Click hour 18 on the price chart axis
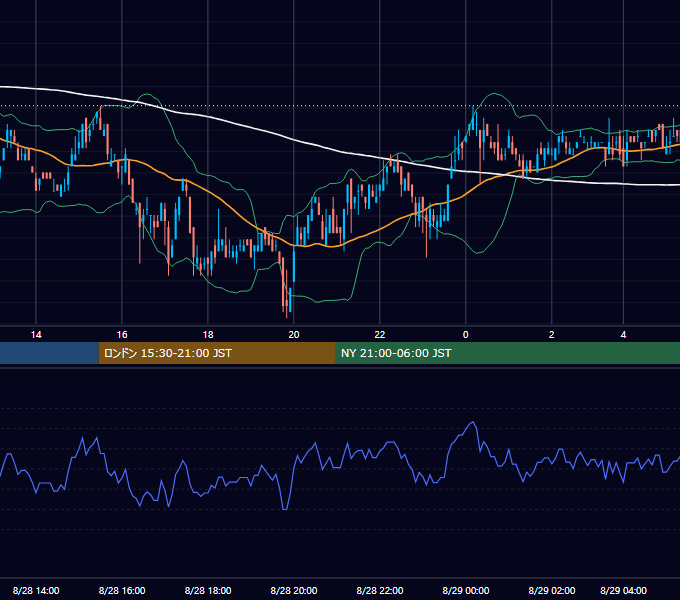The image size is (680, 600). point(208,334)
